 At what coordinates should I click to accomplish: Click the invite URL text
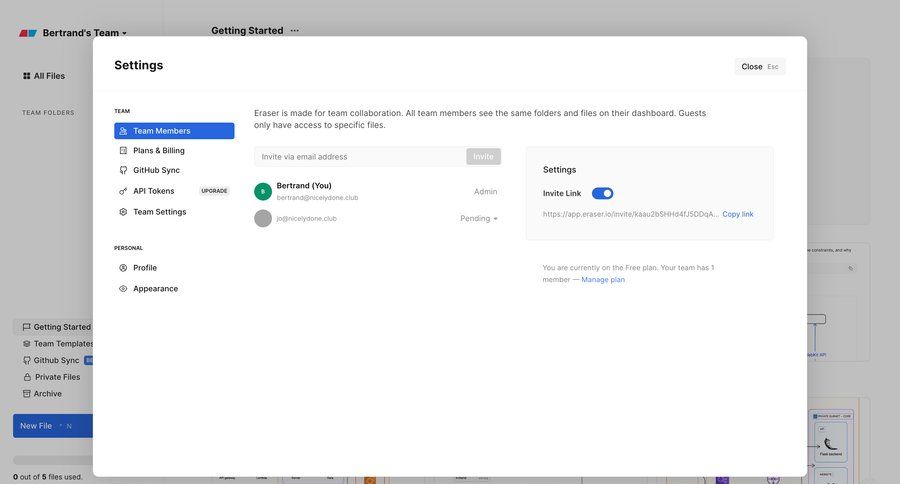tap(631, 214)
